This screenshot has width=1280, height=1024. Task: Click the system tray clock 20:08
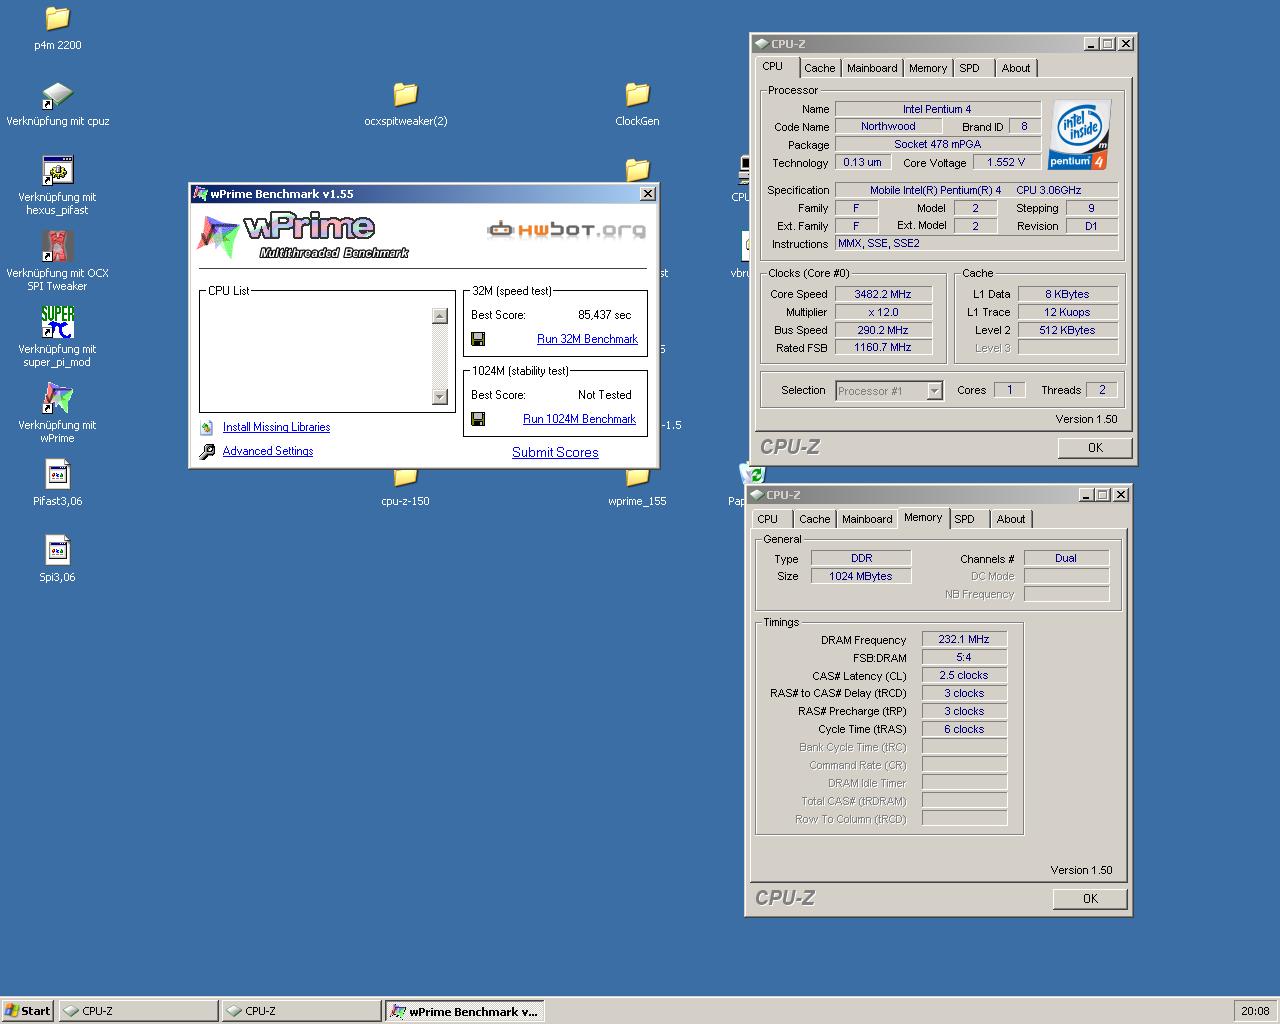(x=1255, y=1011)
